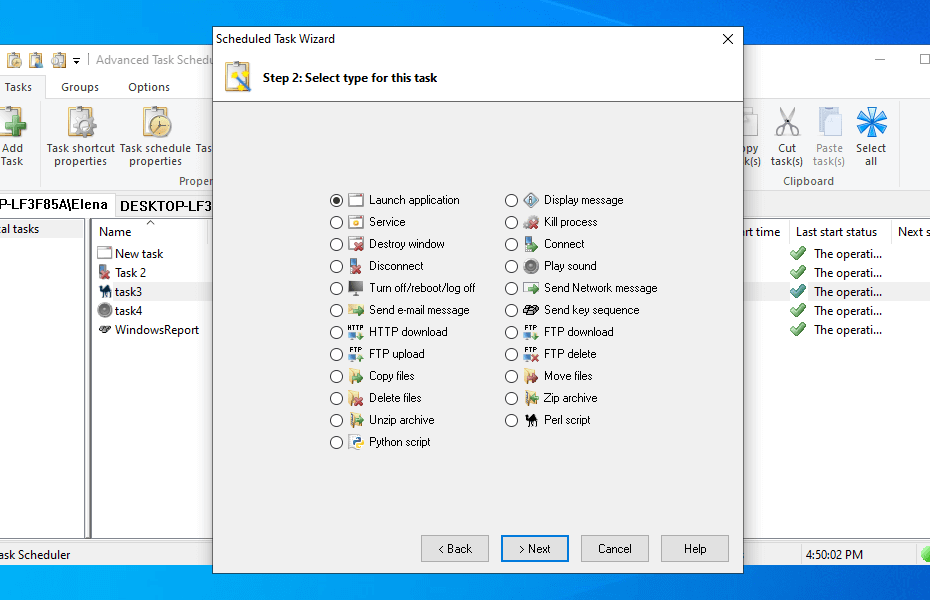Go back to previous wizard step
The image size is (930, 600).
click(x=455, y=548)
